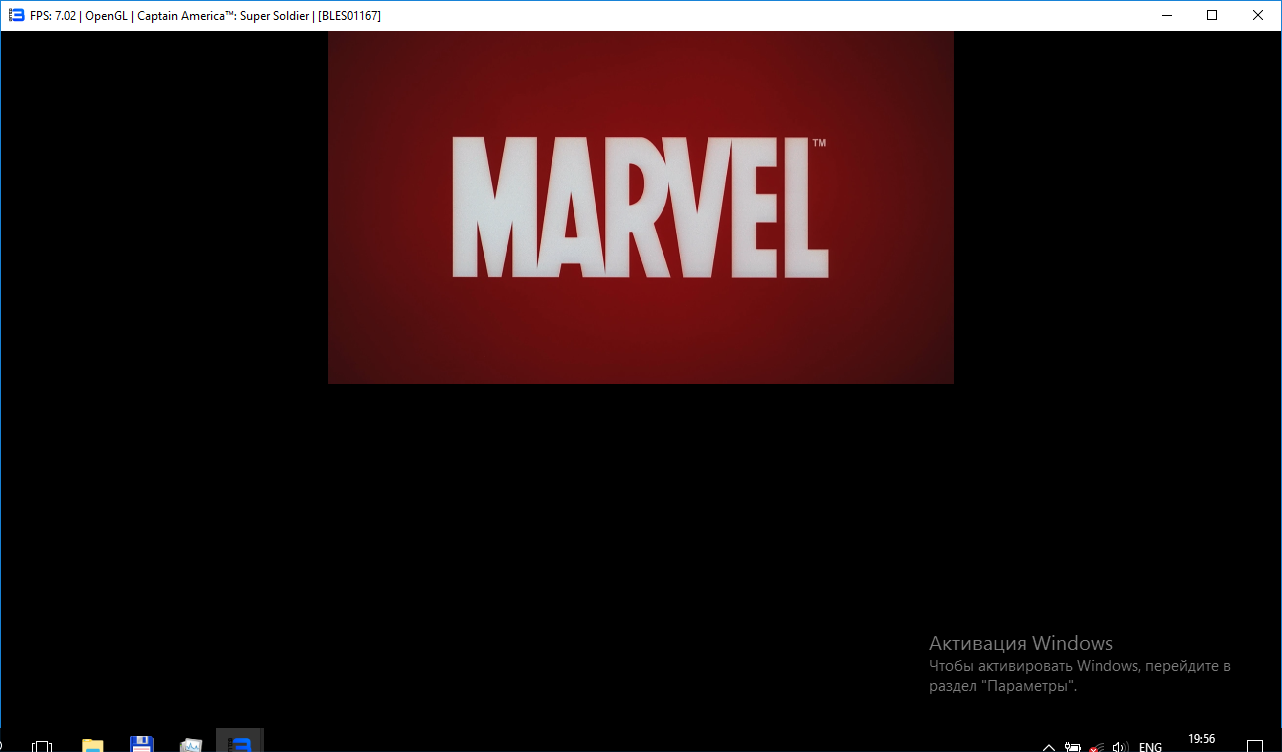The image size is (1282, 752).
Task: Maximize the Captain America game window
Action: 1212,15
